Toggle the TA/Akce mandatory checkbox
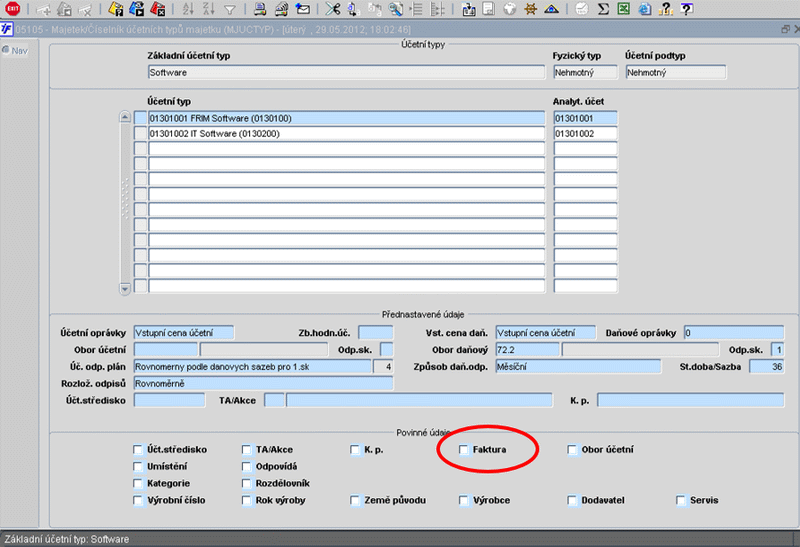 click(246, 450)
